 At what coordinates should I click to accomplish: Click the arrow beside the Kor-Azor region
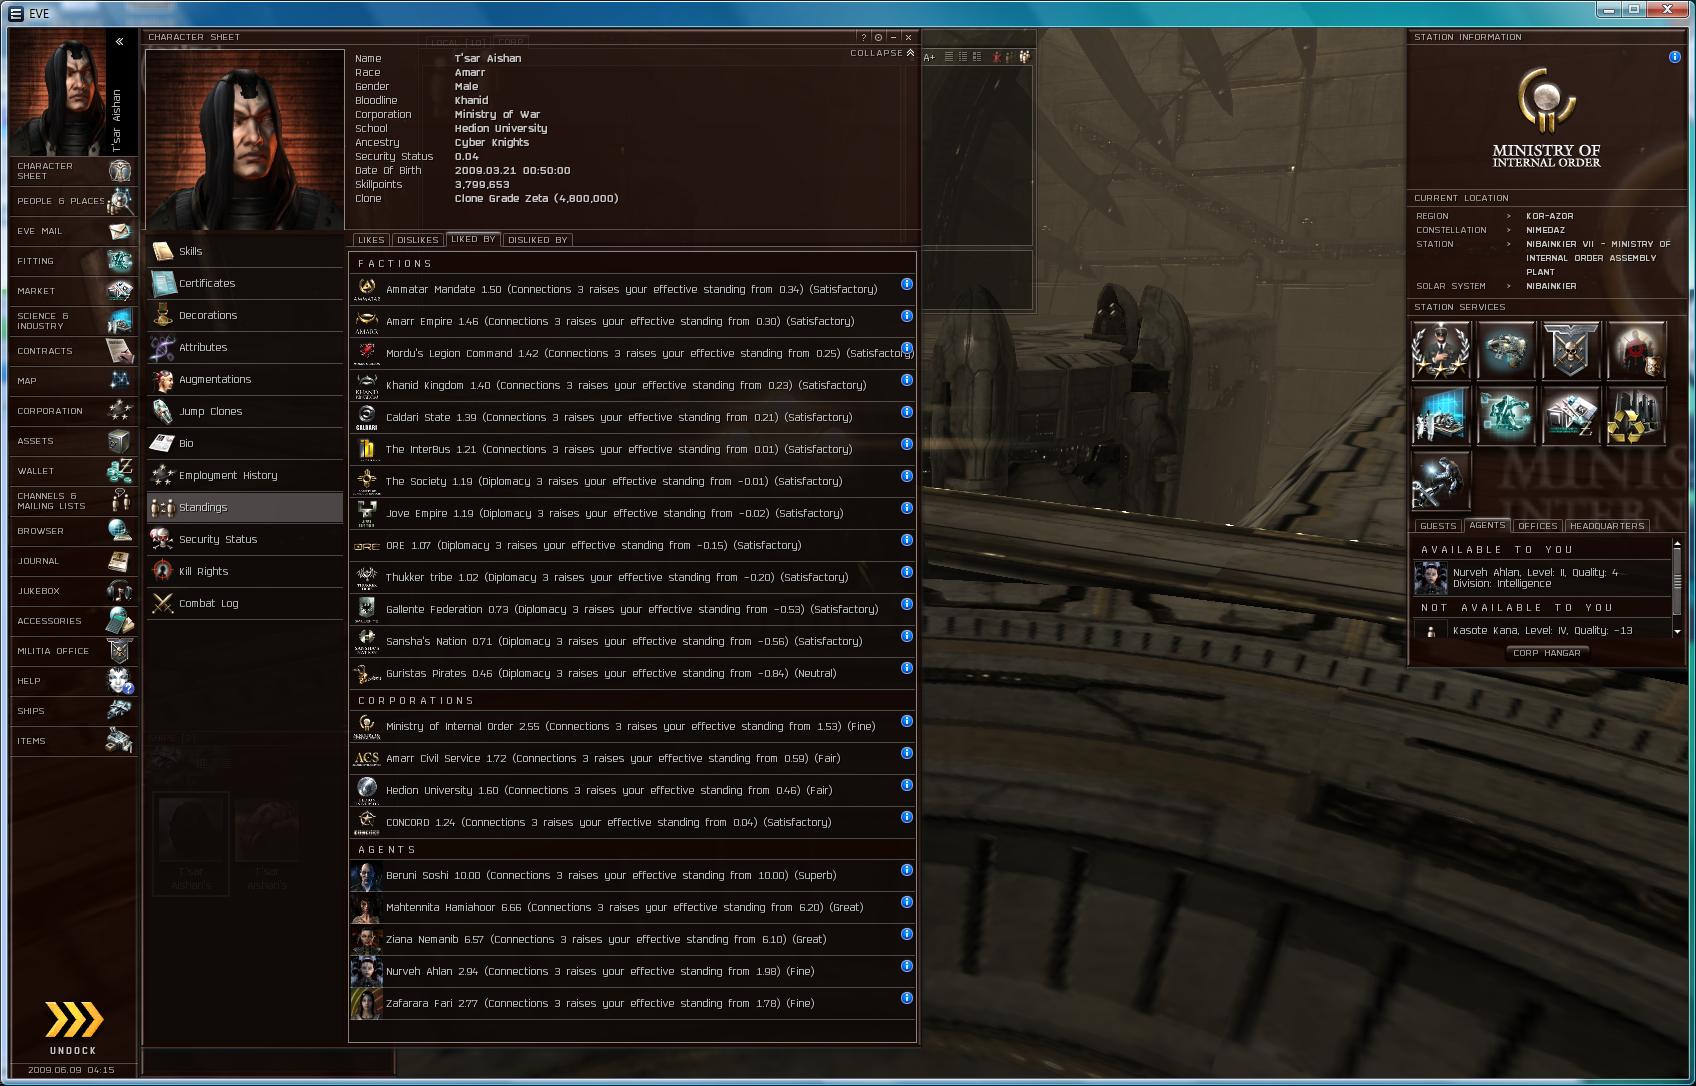click(1509, 216)
